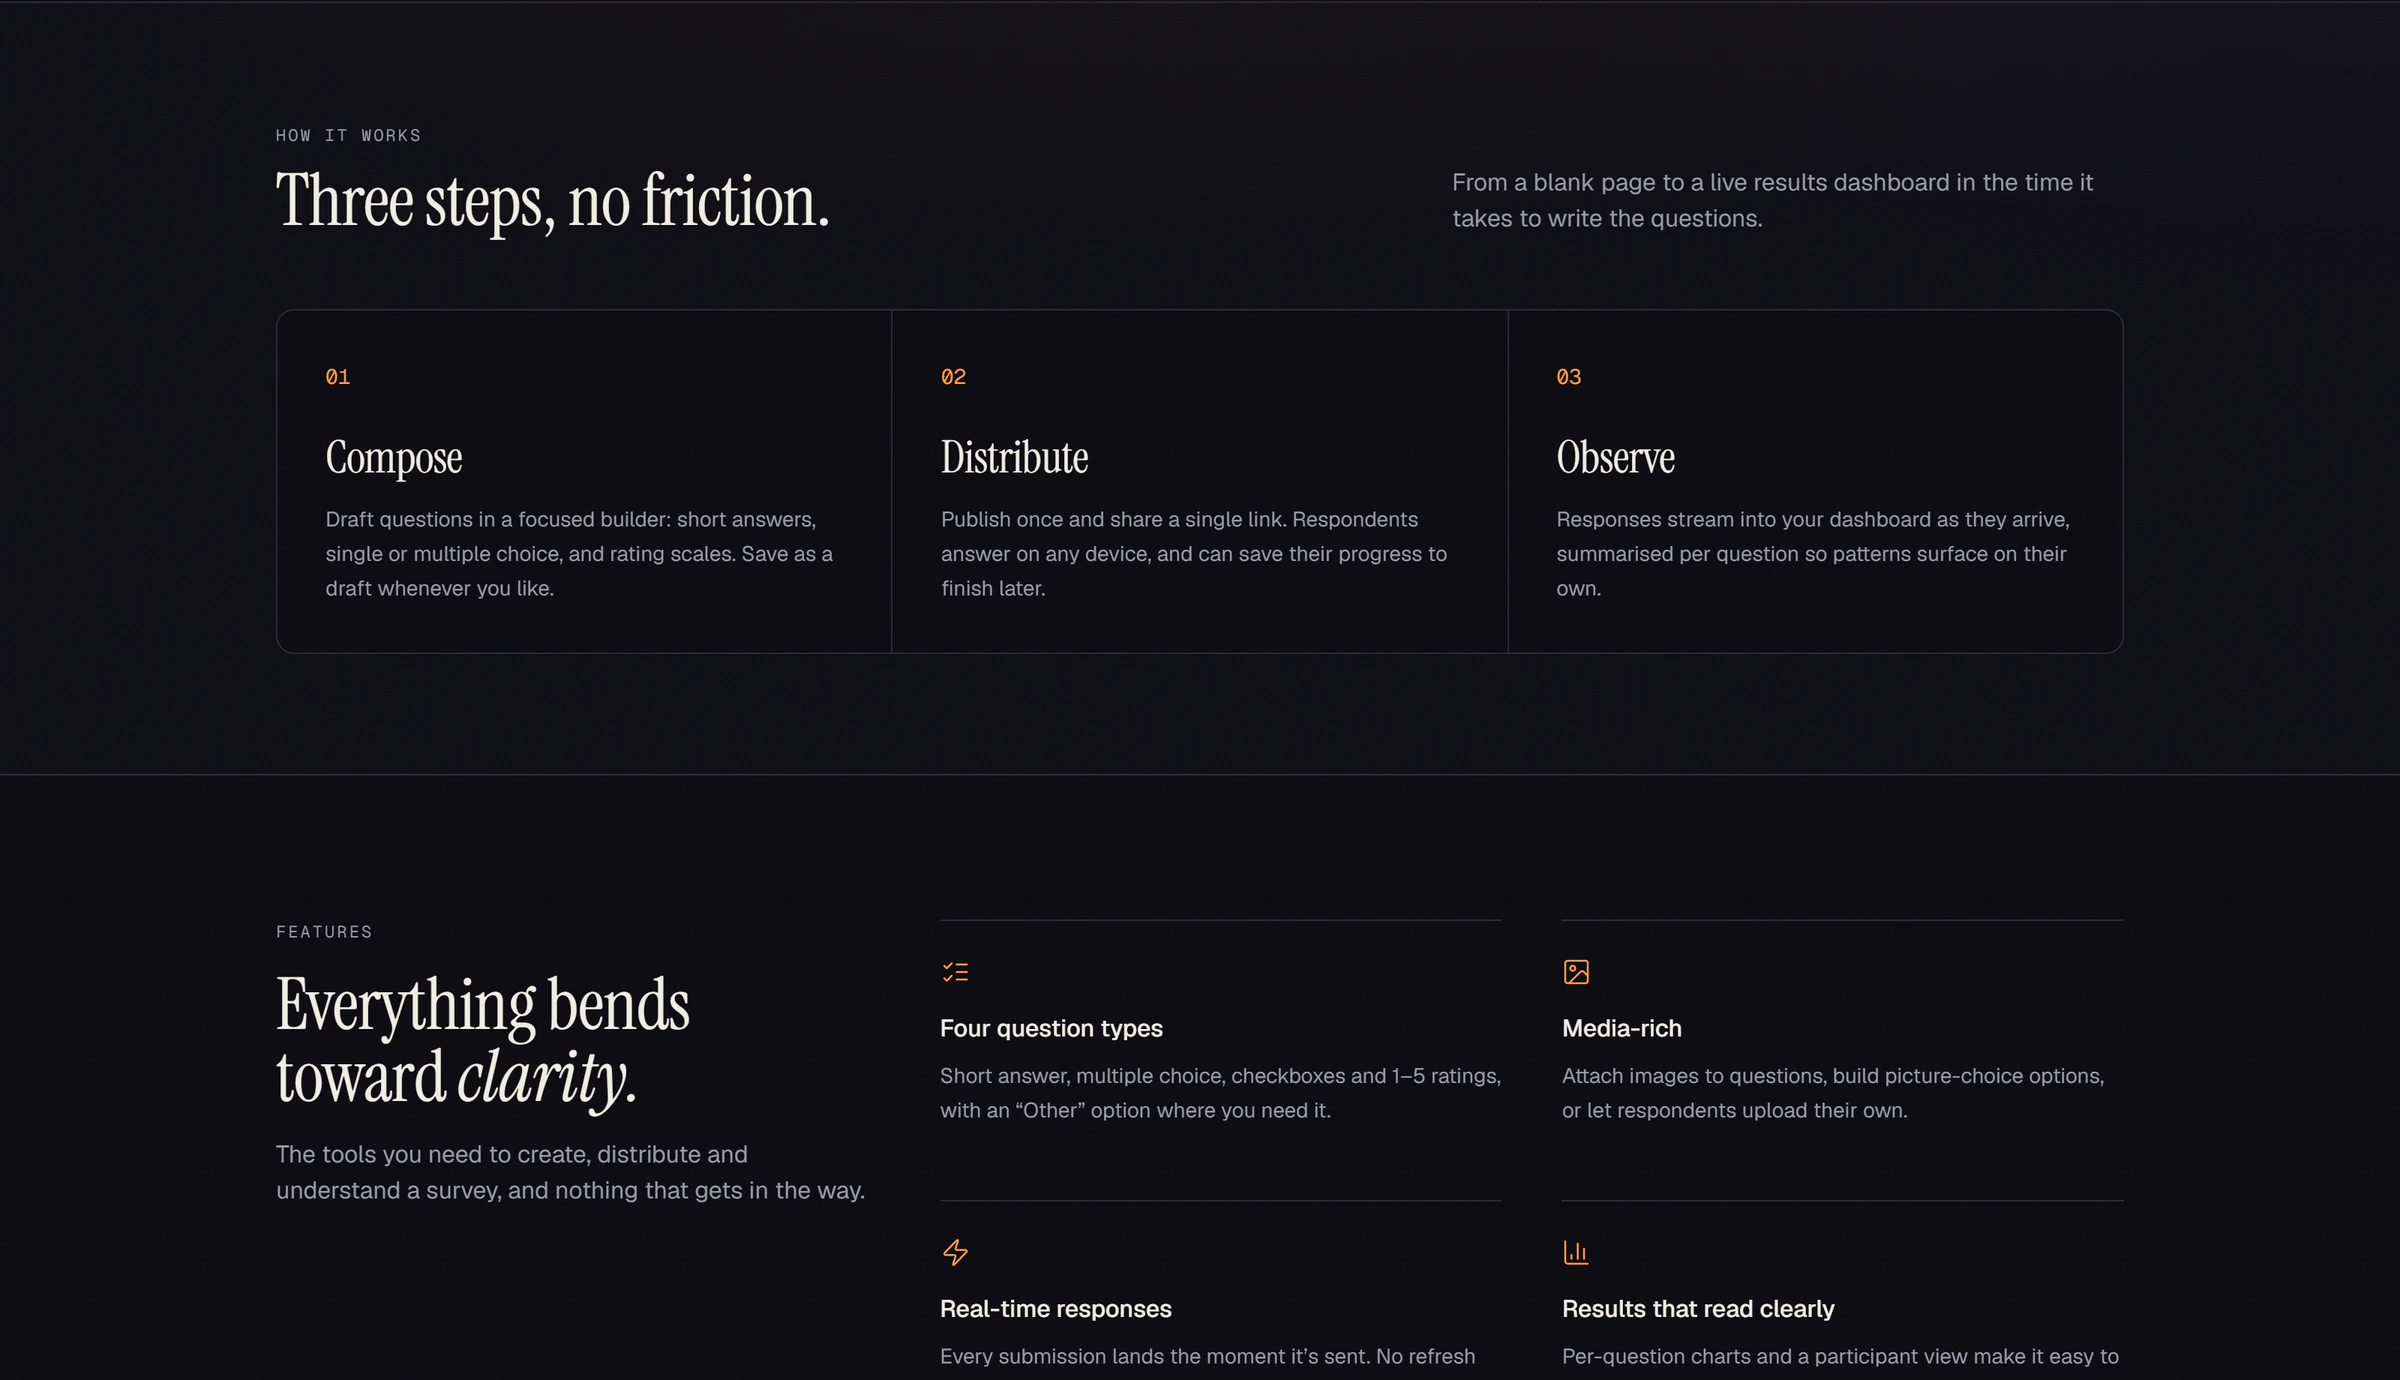
Task: Select the Compose card title
Action: pyautogui.click(x=394, y=458)
